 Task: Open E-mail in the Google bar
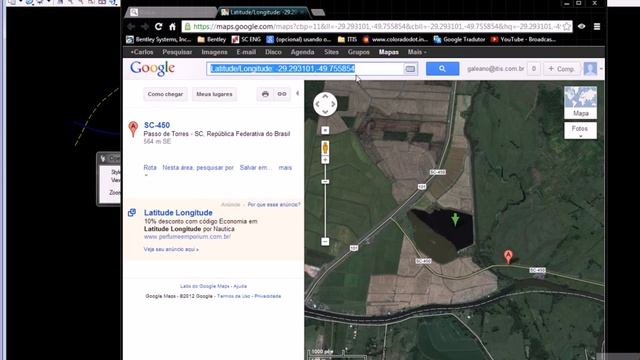click(x=246, y=52)
